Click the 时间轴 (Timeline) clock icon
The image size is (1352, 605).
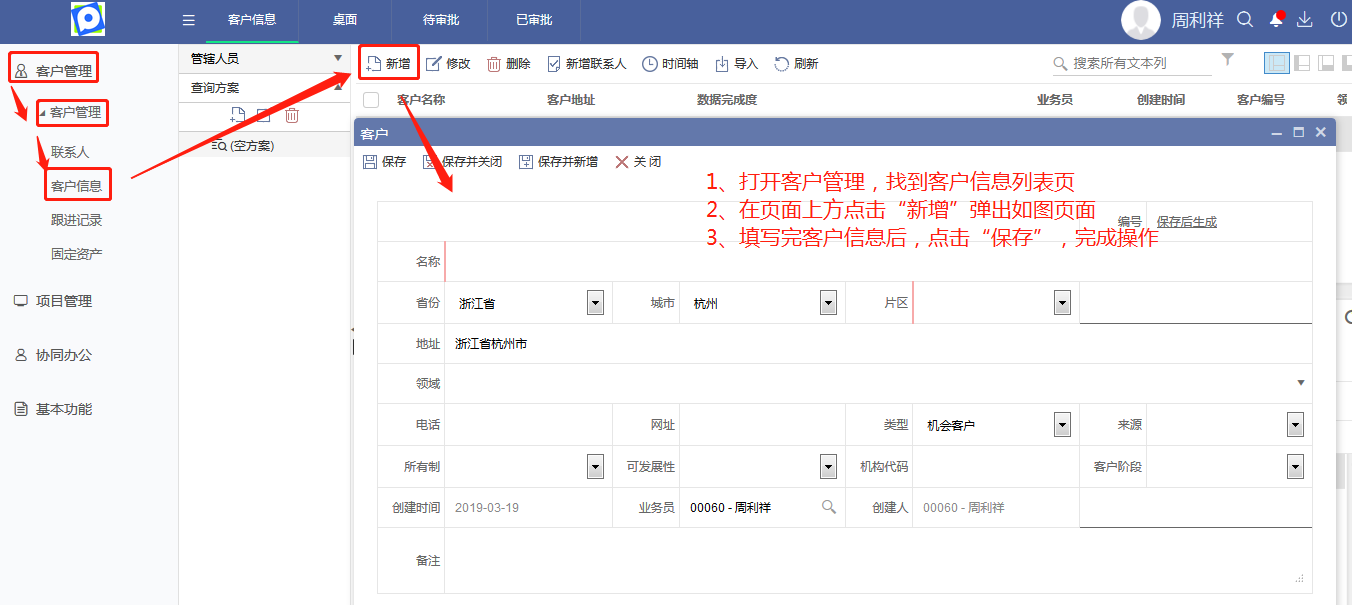[x=672, y=63]
